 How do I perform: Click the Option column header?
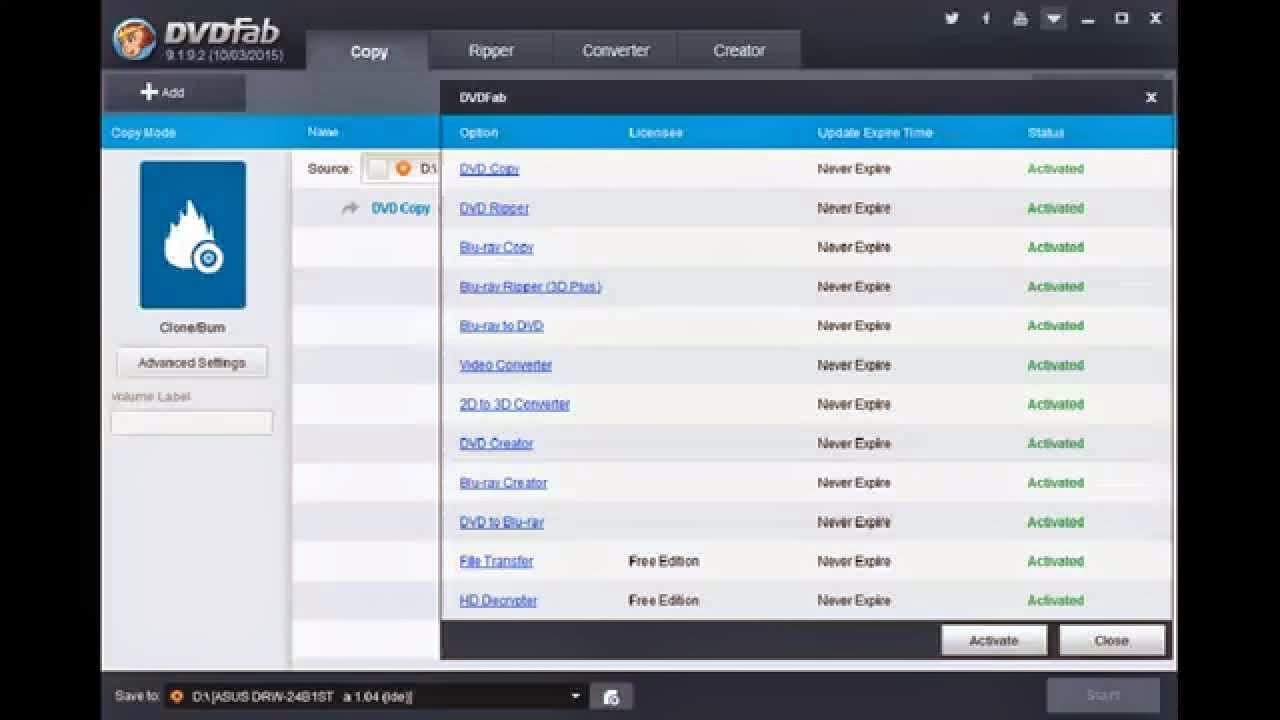pos(478,133)
